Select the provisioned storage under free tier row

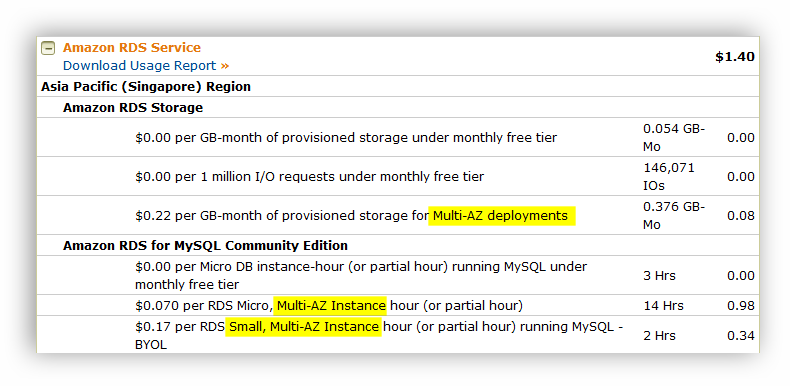398,137
